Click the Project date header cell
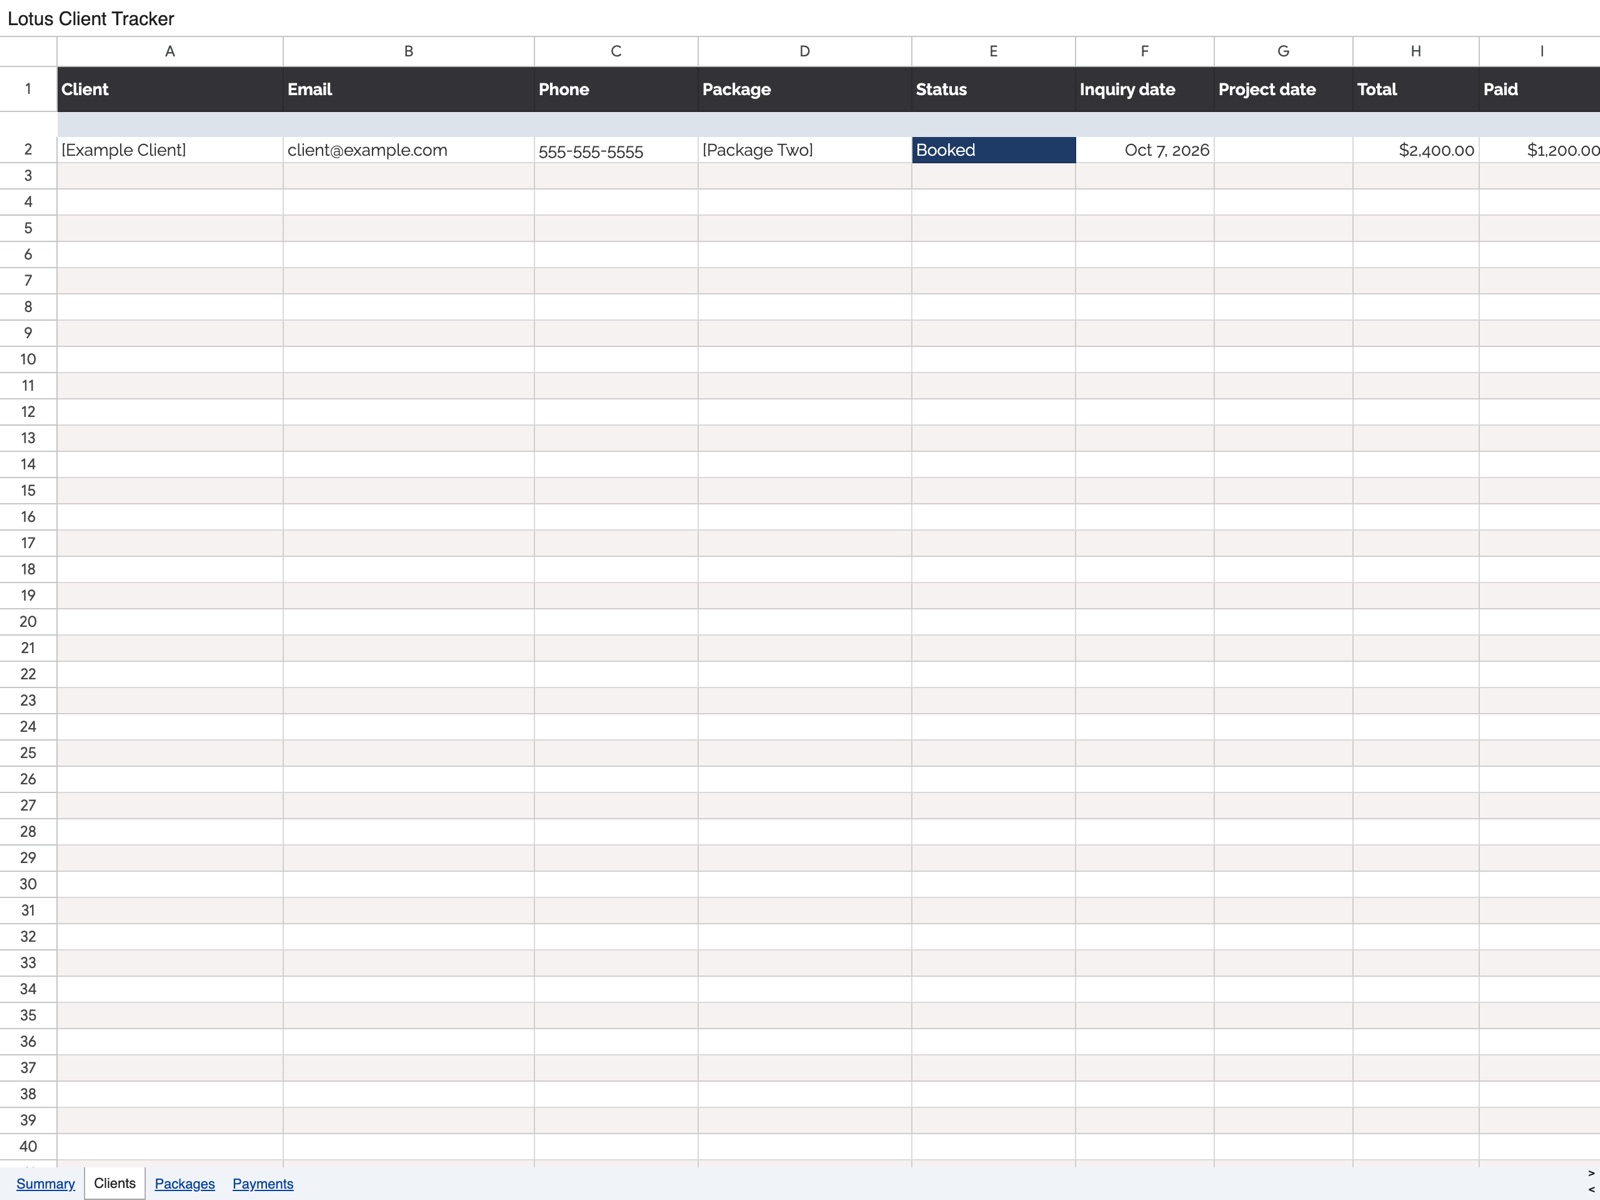This screenshot has height=1200, width=1600. tap(1284, 89)
